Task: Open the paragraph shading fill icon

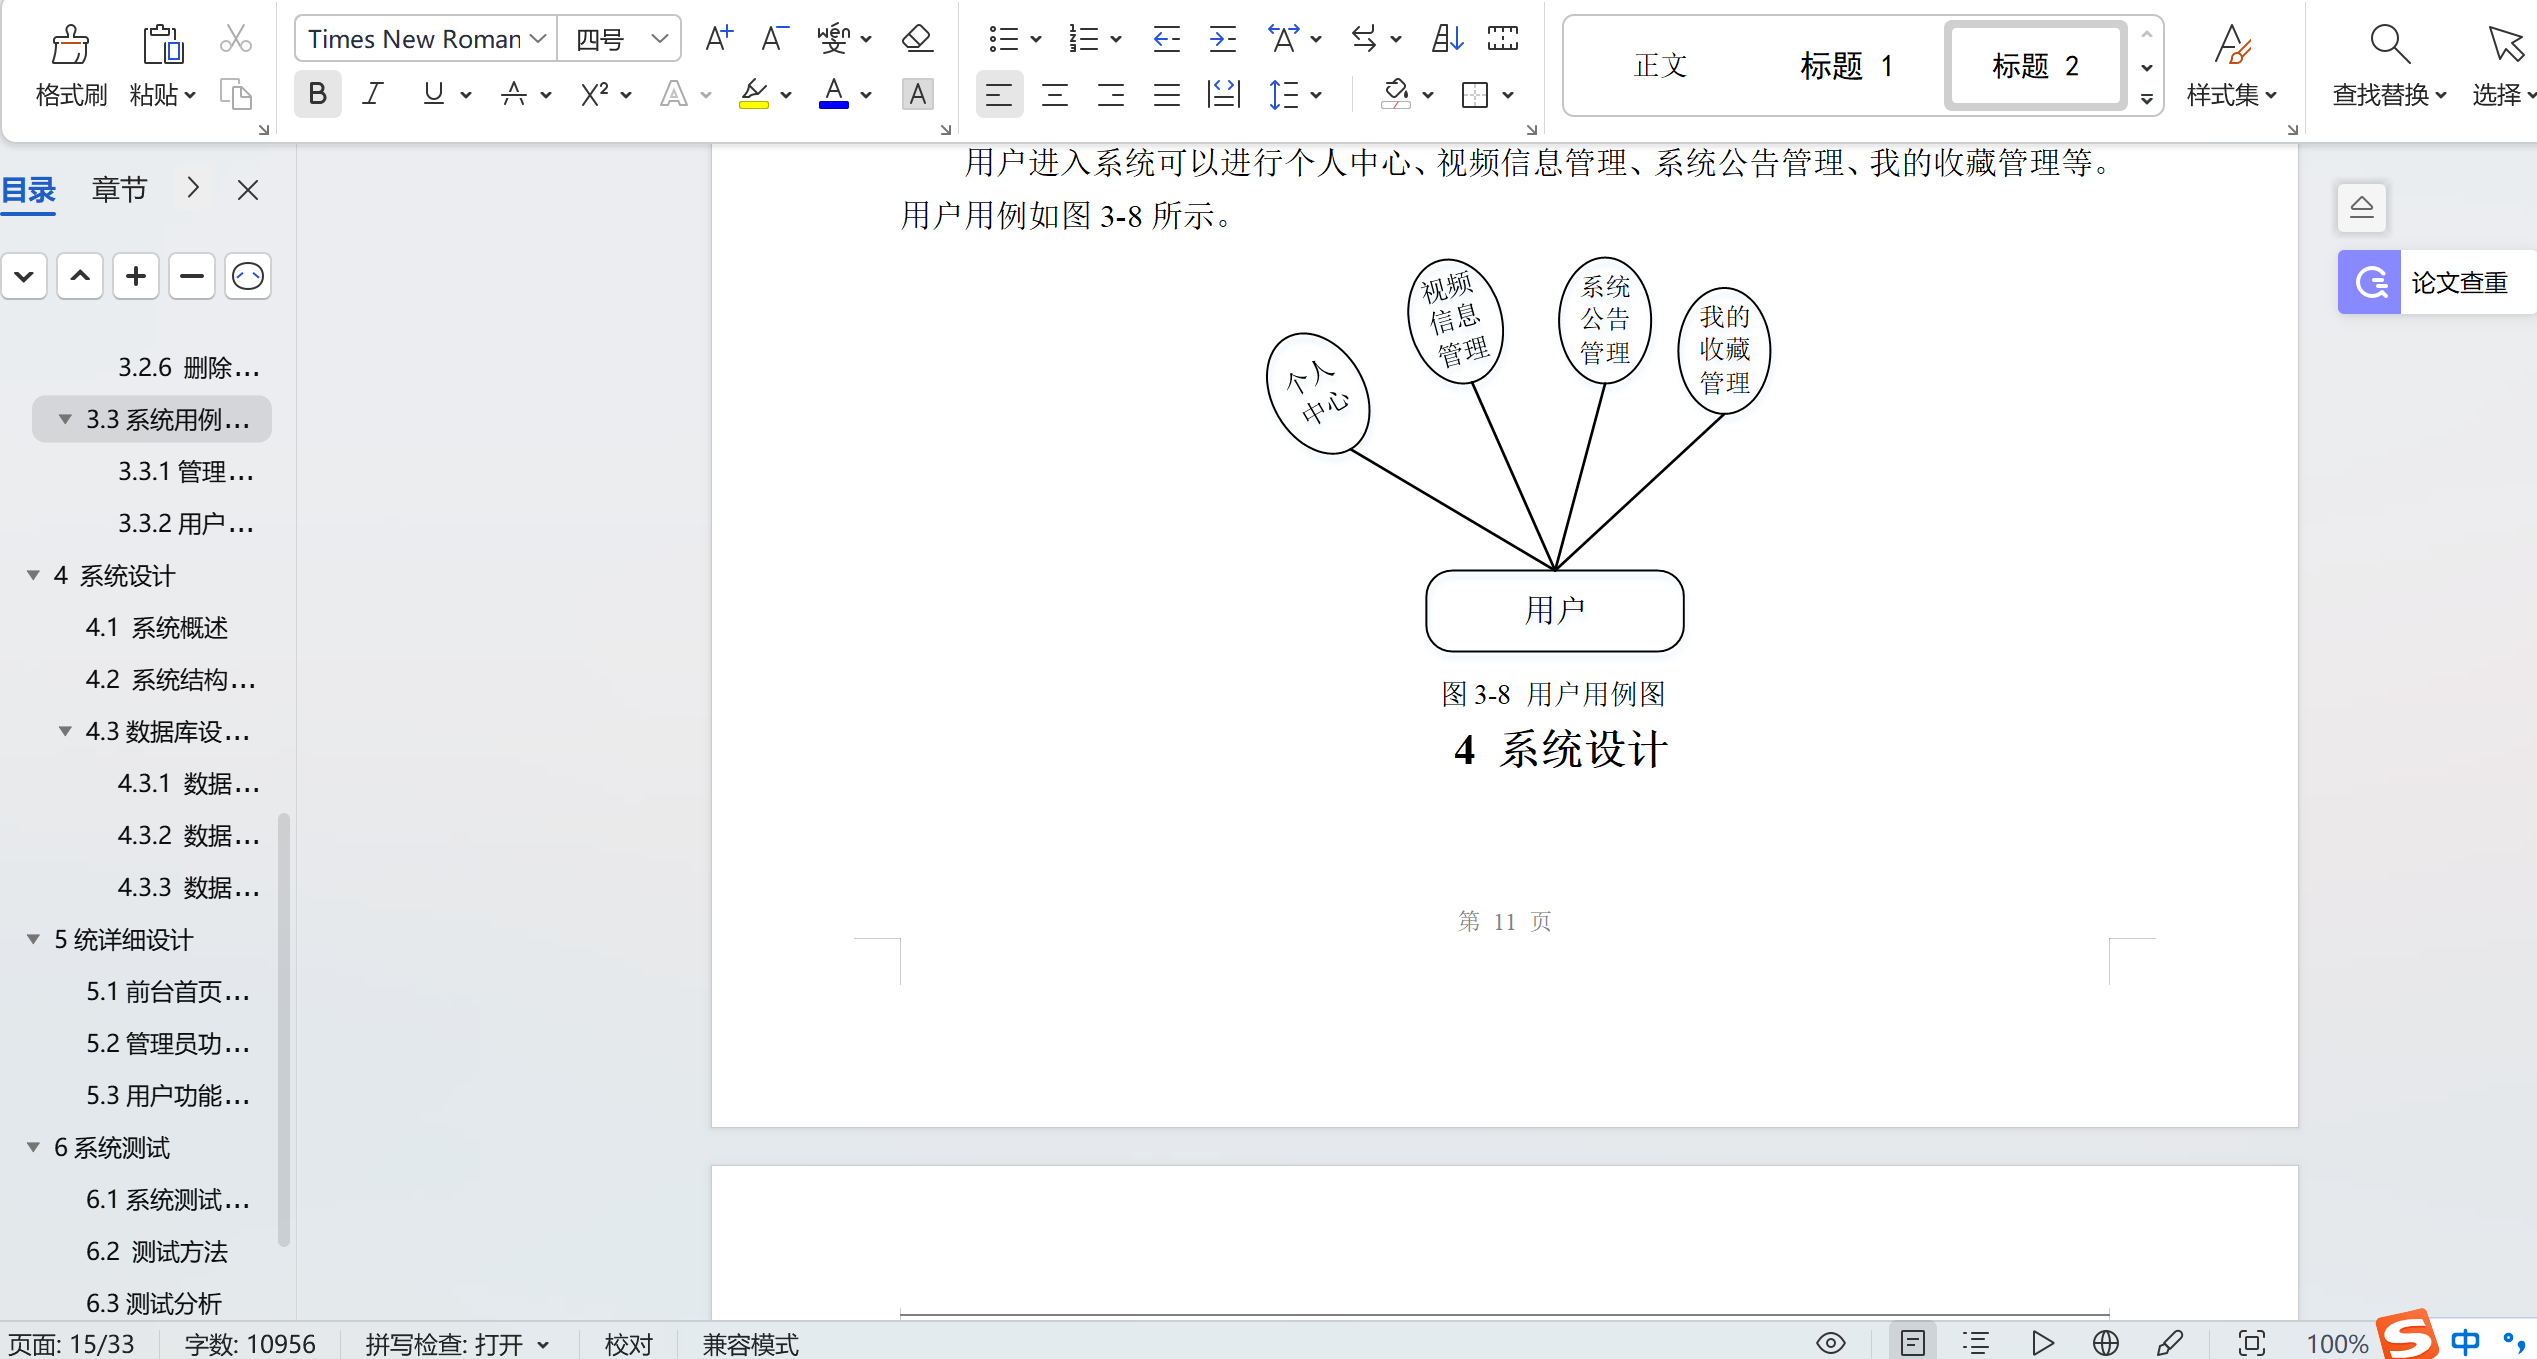Action: (1395, 94)
